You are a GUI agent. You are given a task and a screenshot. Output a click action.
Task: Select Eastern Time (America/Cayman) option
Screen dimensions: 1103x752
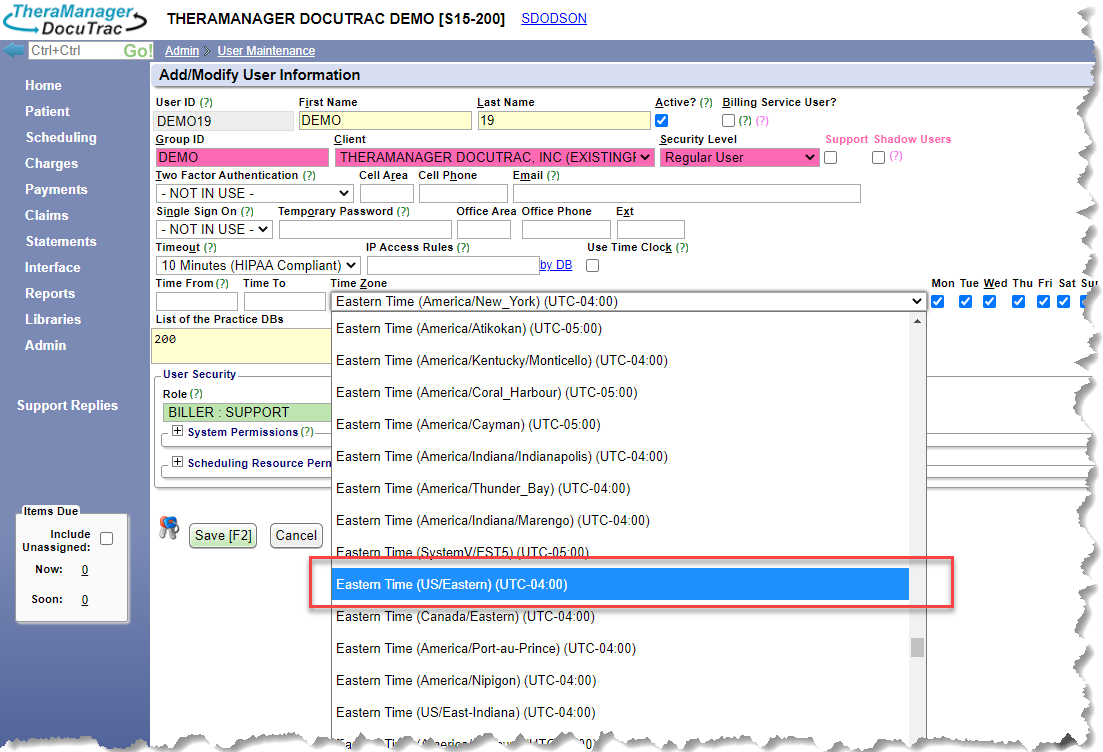click(x=620, y=424)
